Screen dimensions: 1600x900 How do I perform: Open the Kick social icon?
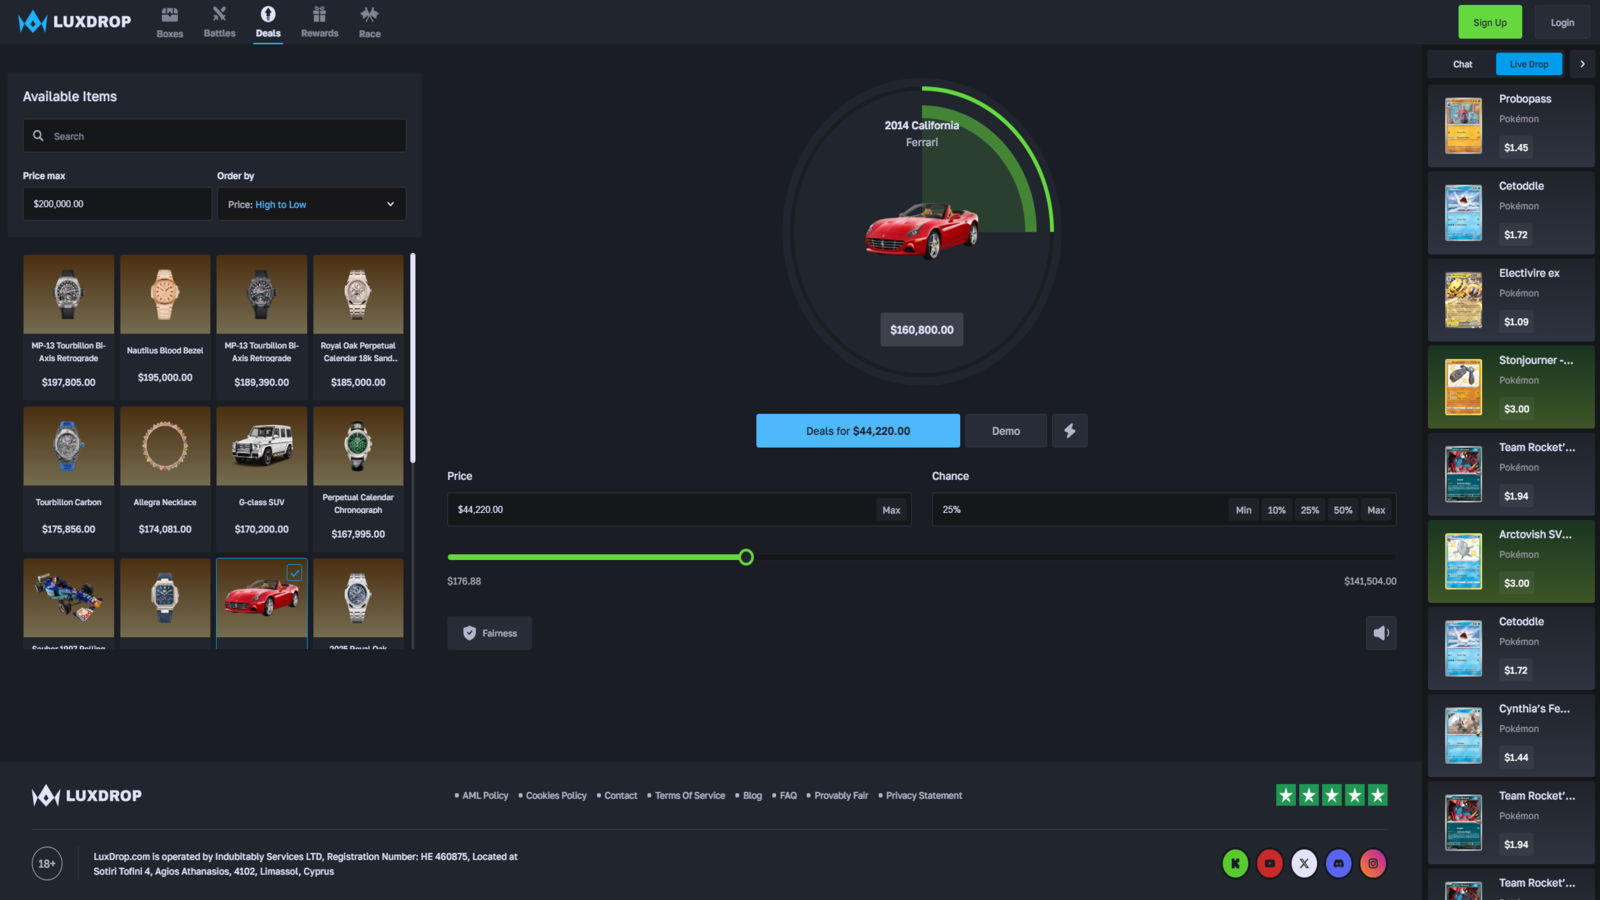(1235, 863)
